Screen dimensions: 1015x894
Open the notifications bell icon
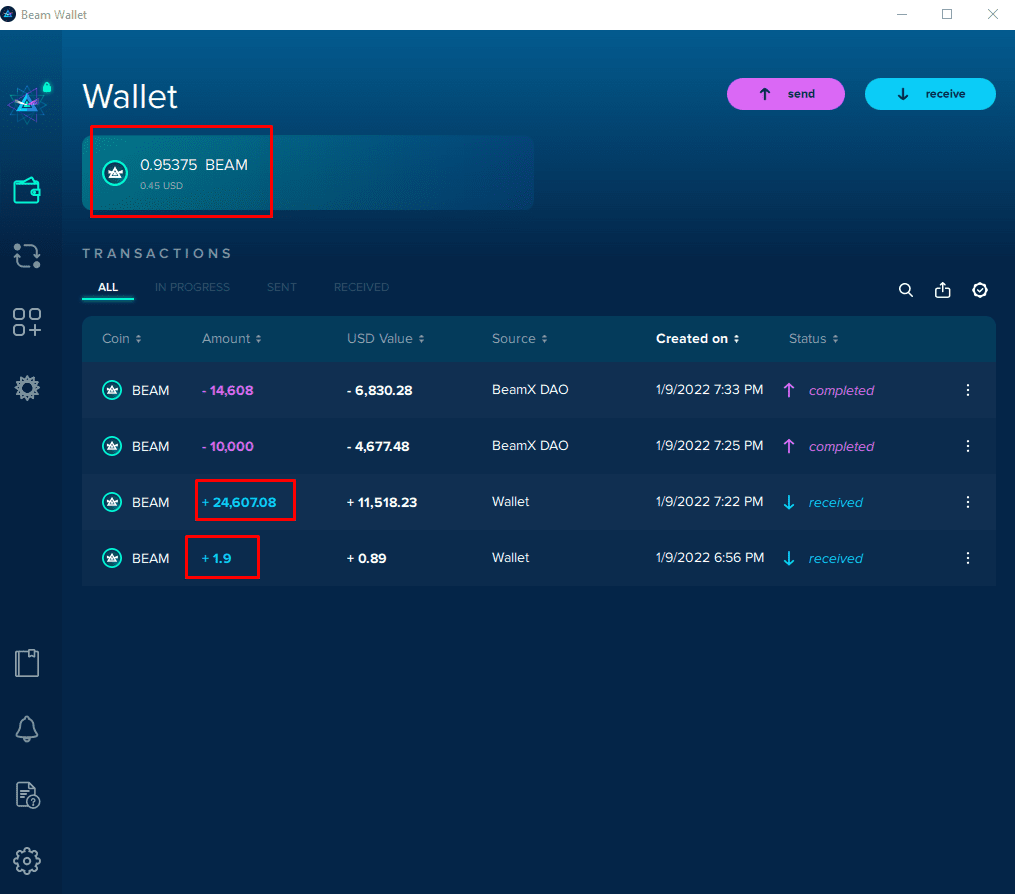pyautogui.click(x=27, y=729)
